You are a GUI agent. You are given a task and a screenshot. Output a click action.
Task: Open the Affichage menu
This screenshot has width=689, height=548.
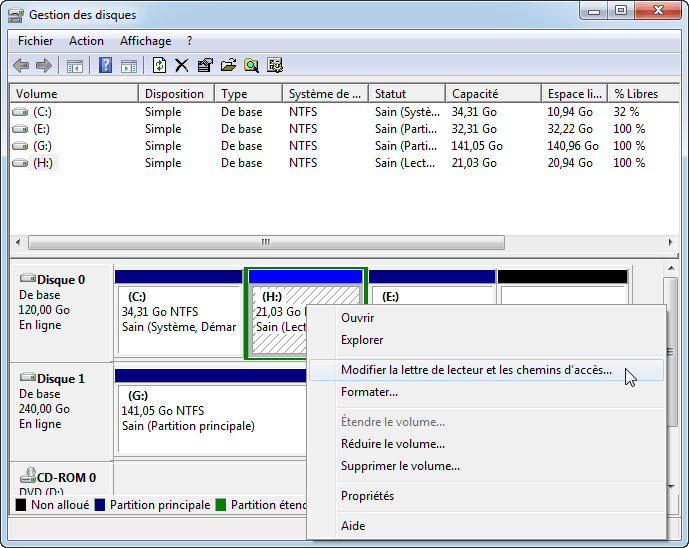pyautogui.click(x=145, y=41)
